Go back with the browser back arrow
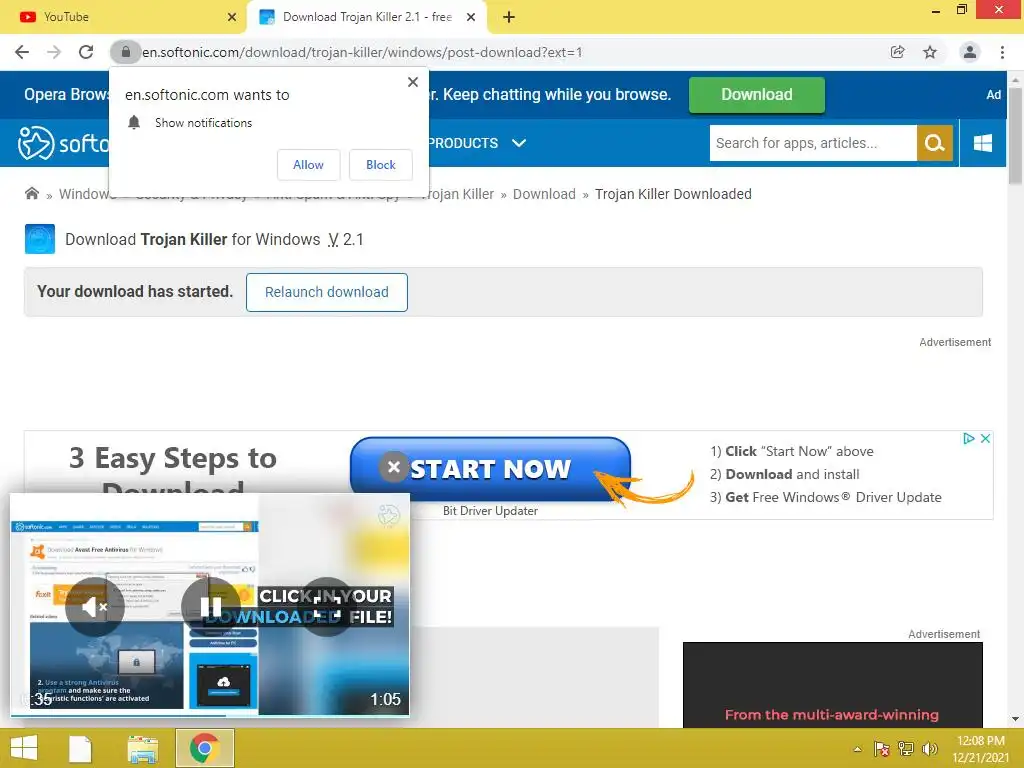The height and width of the screenshot is (768, 1024). [22, 52]
